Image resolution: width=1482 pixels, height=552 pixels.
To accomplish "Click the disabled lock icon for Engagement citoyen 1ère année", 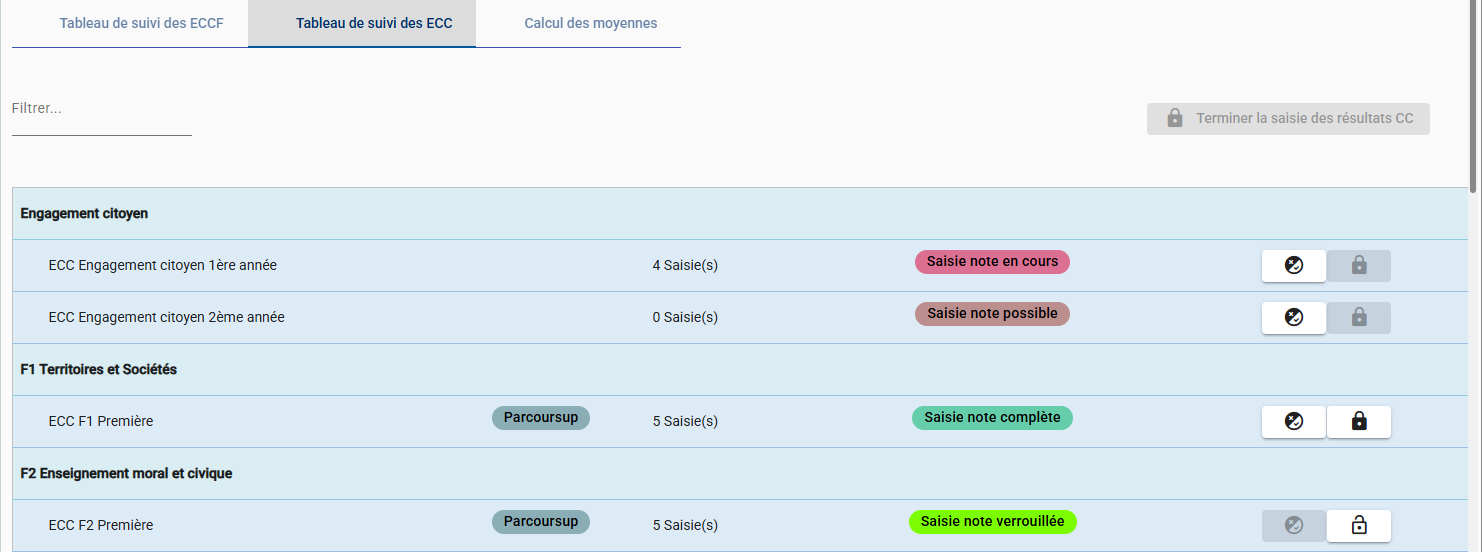I will 1359,266.
